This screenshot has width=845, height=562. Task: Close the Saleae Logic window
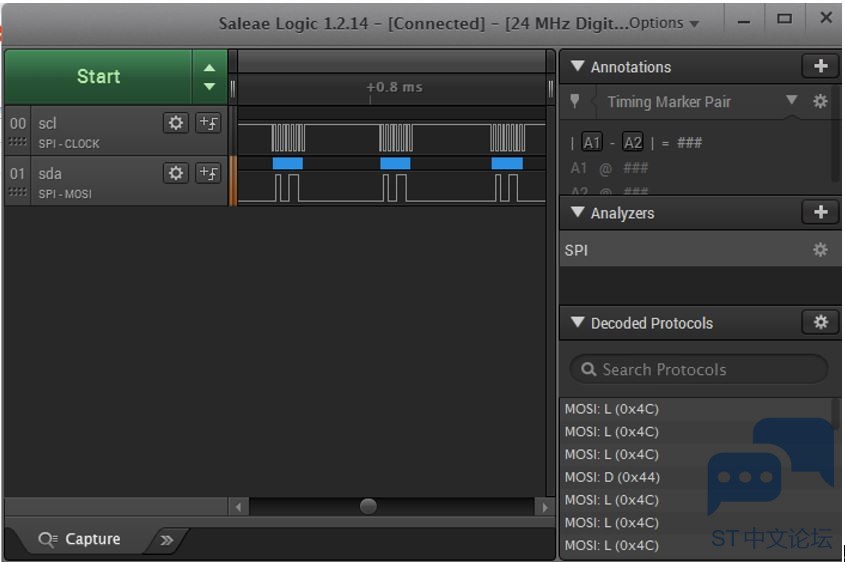826,18
